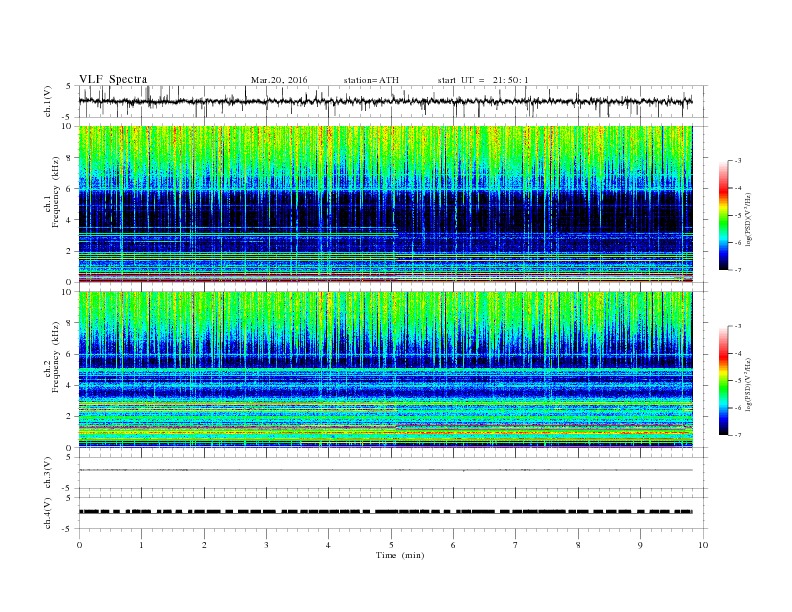Click the colorbar beside the ch.1 spectrogram

click(x=723, y=215)
